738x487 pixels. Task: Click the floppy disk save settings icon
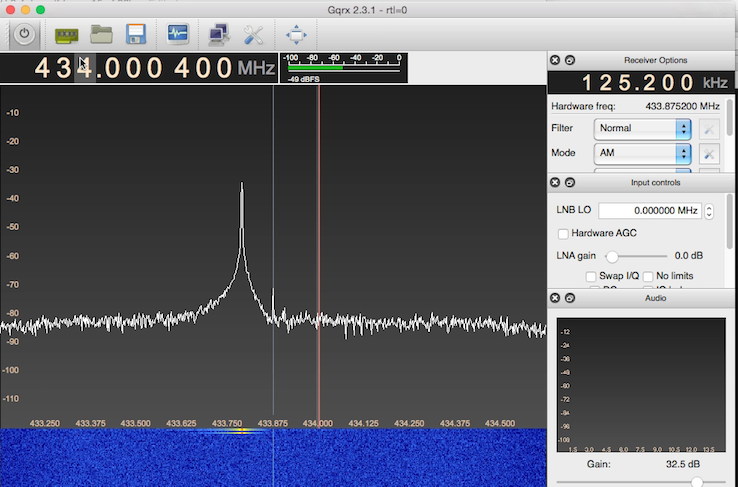pyautogui.click(x=136, y=34)
